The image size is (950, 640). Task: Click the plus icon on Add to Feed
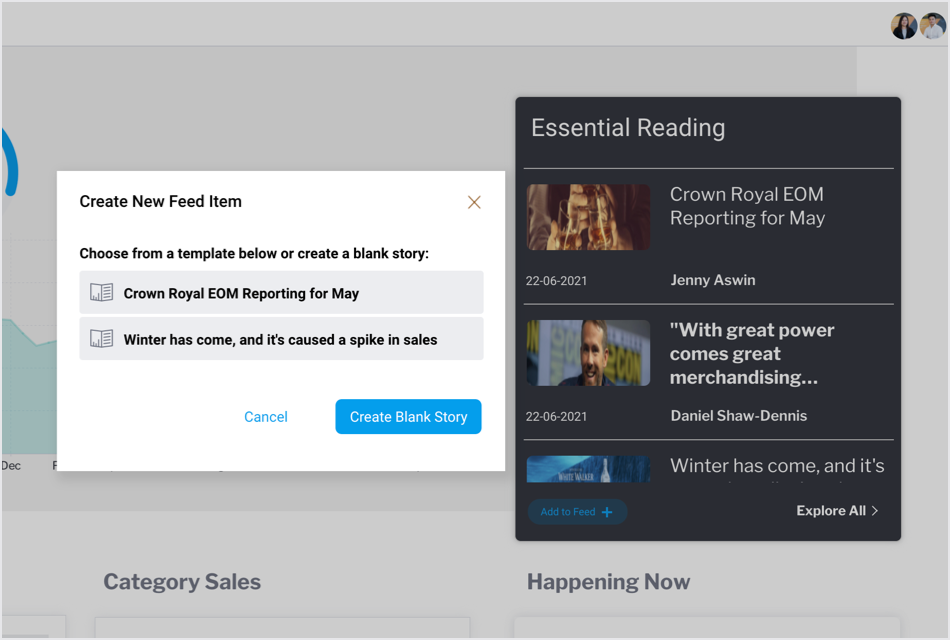coord(606,511)
